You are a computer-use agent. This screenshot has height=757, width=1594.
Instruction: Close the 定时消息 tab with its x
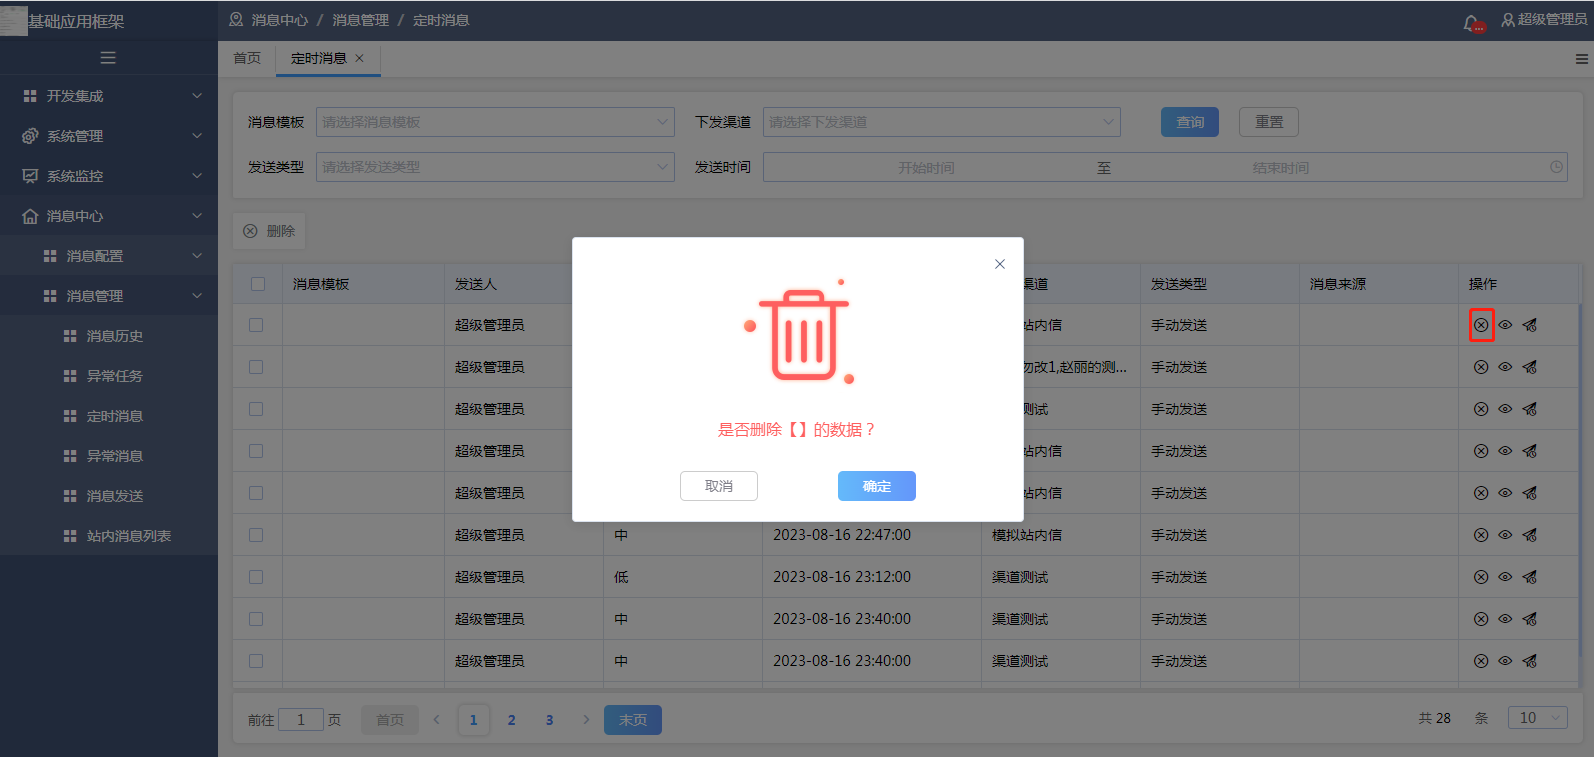[360, 58]
